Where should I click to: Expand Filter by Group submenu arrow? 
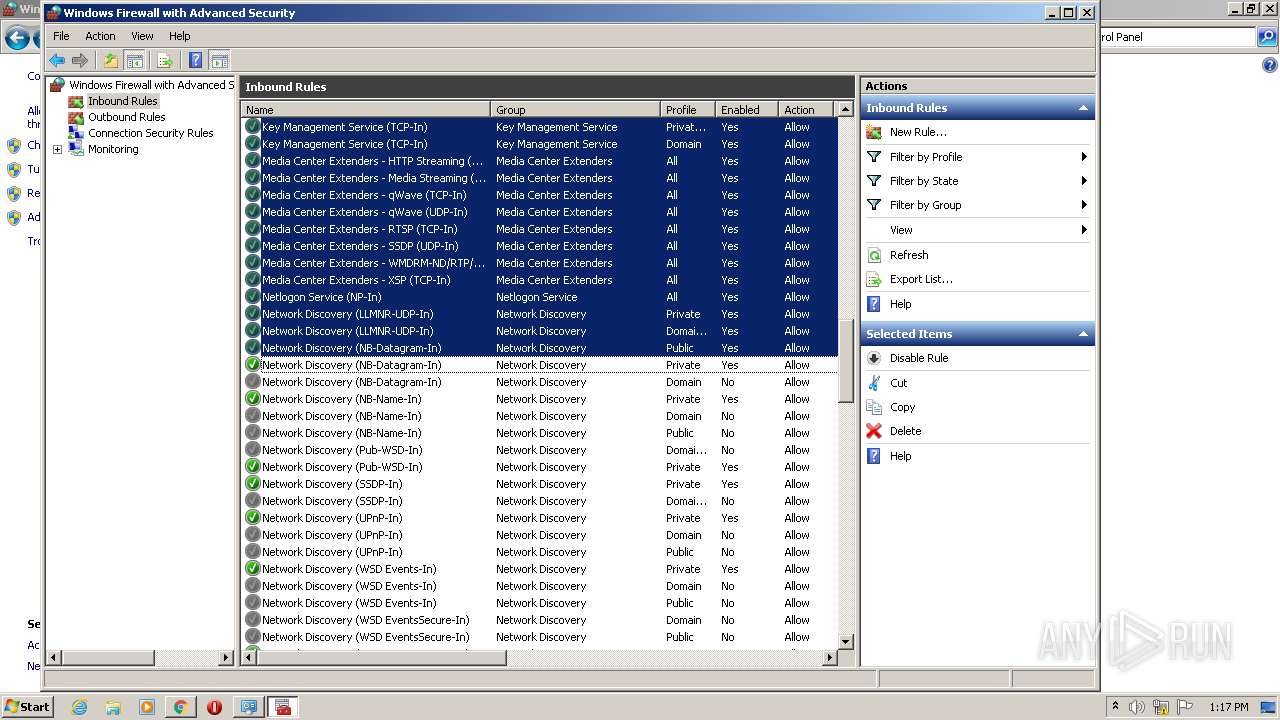(1084, 205)
